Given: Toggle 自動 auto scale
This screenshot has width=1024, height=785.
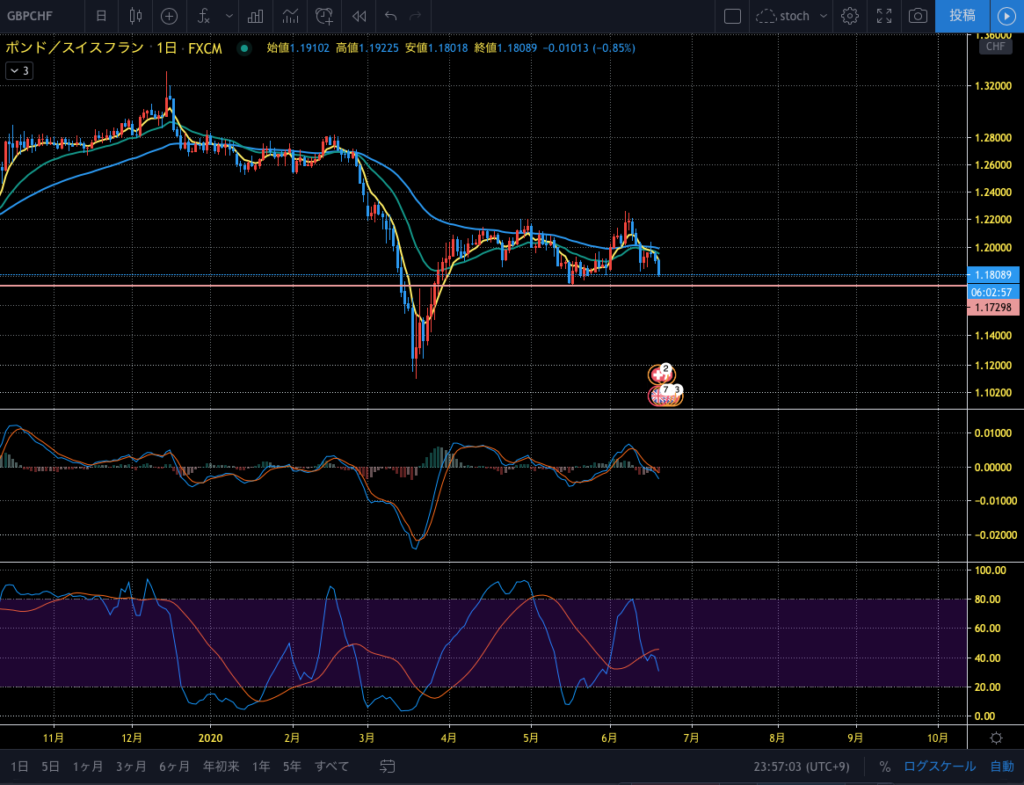Looking at the screenshot, I should [x=1002, y=766].
